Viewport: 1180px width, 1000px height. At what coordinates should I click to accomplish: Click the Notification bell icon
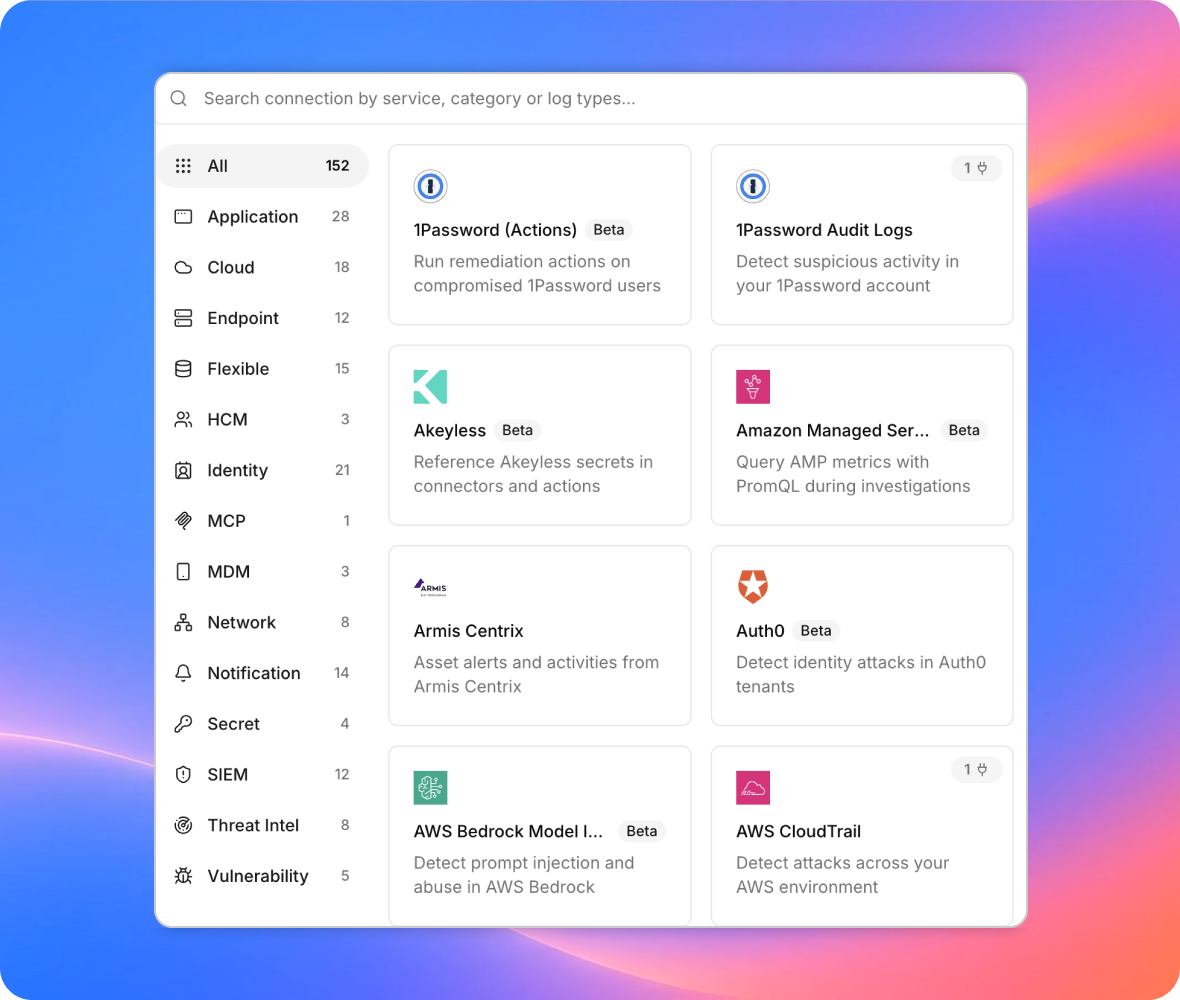[183, 673]
